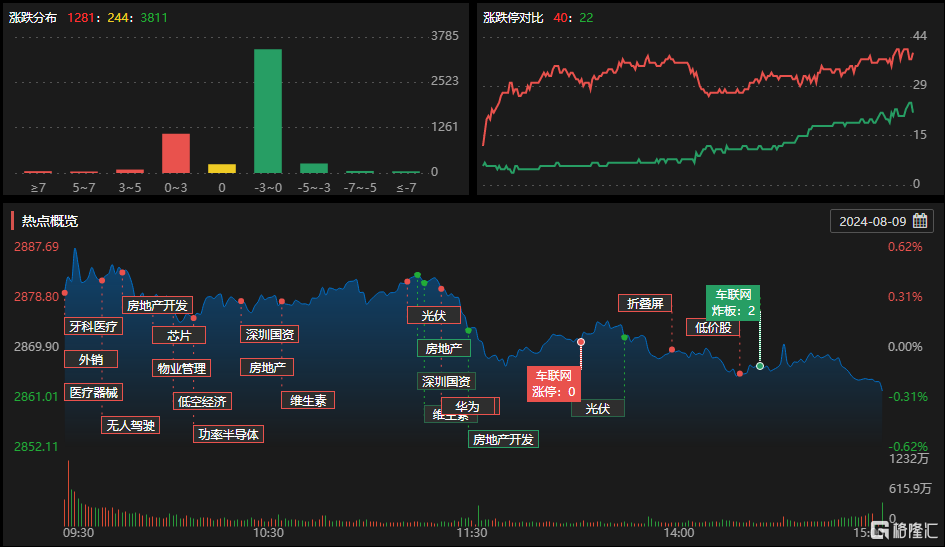This screenshot has width=945, height=547.
Task: Open the calendar icon beside 2024-08-09
Action: click(920, 221)
